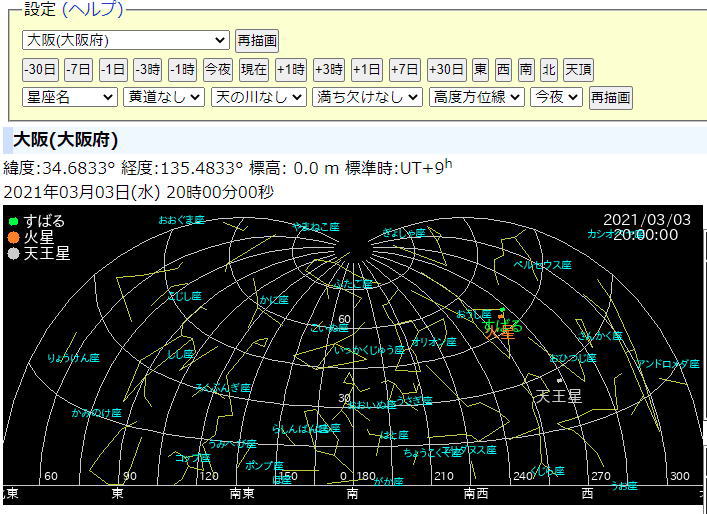Open the 星座名 display dropdown
This screenshot has height=514, width=707.
69,97
